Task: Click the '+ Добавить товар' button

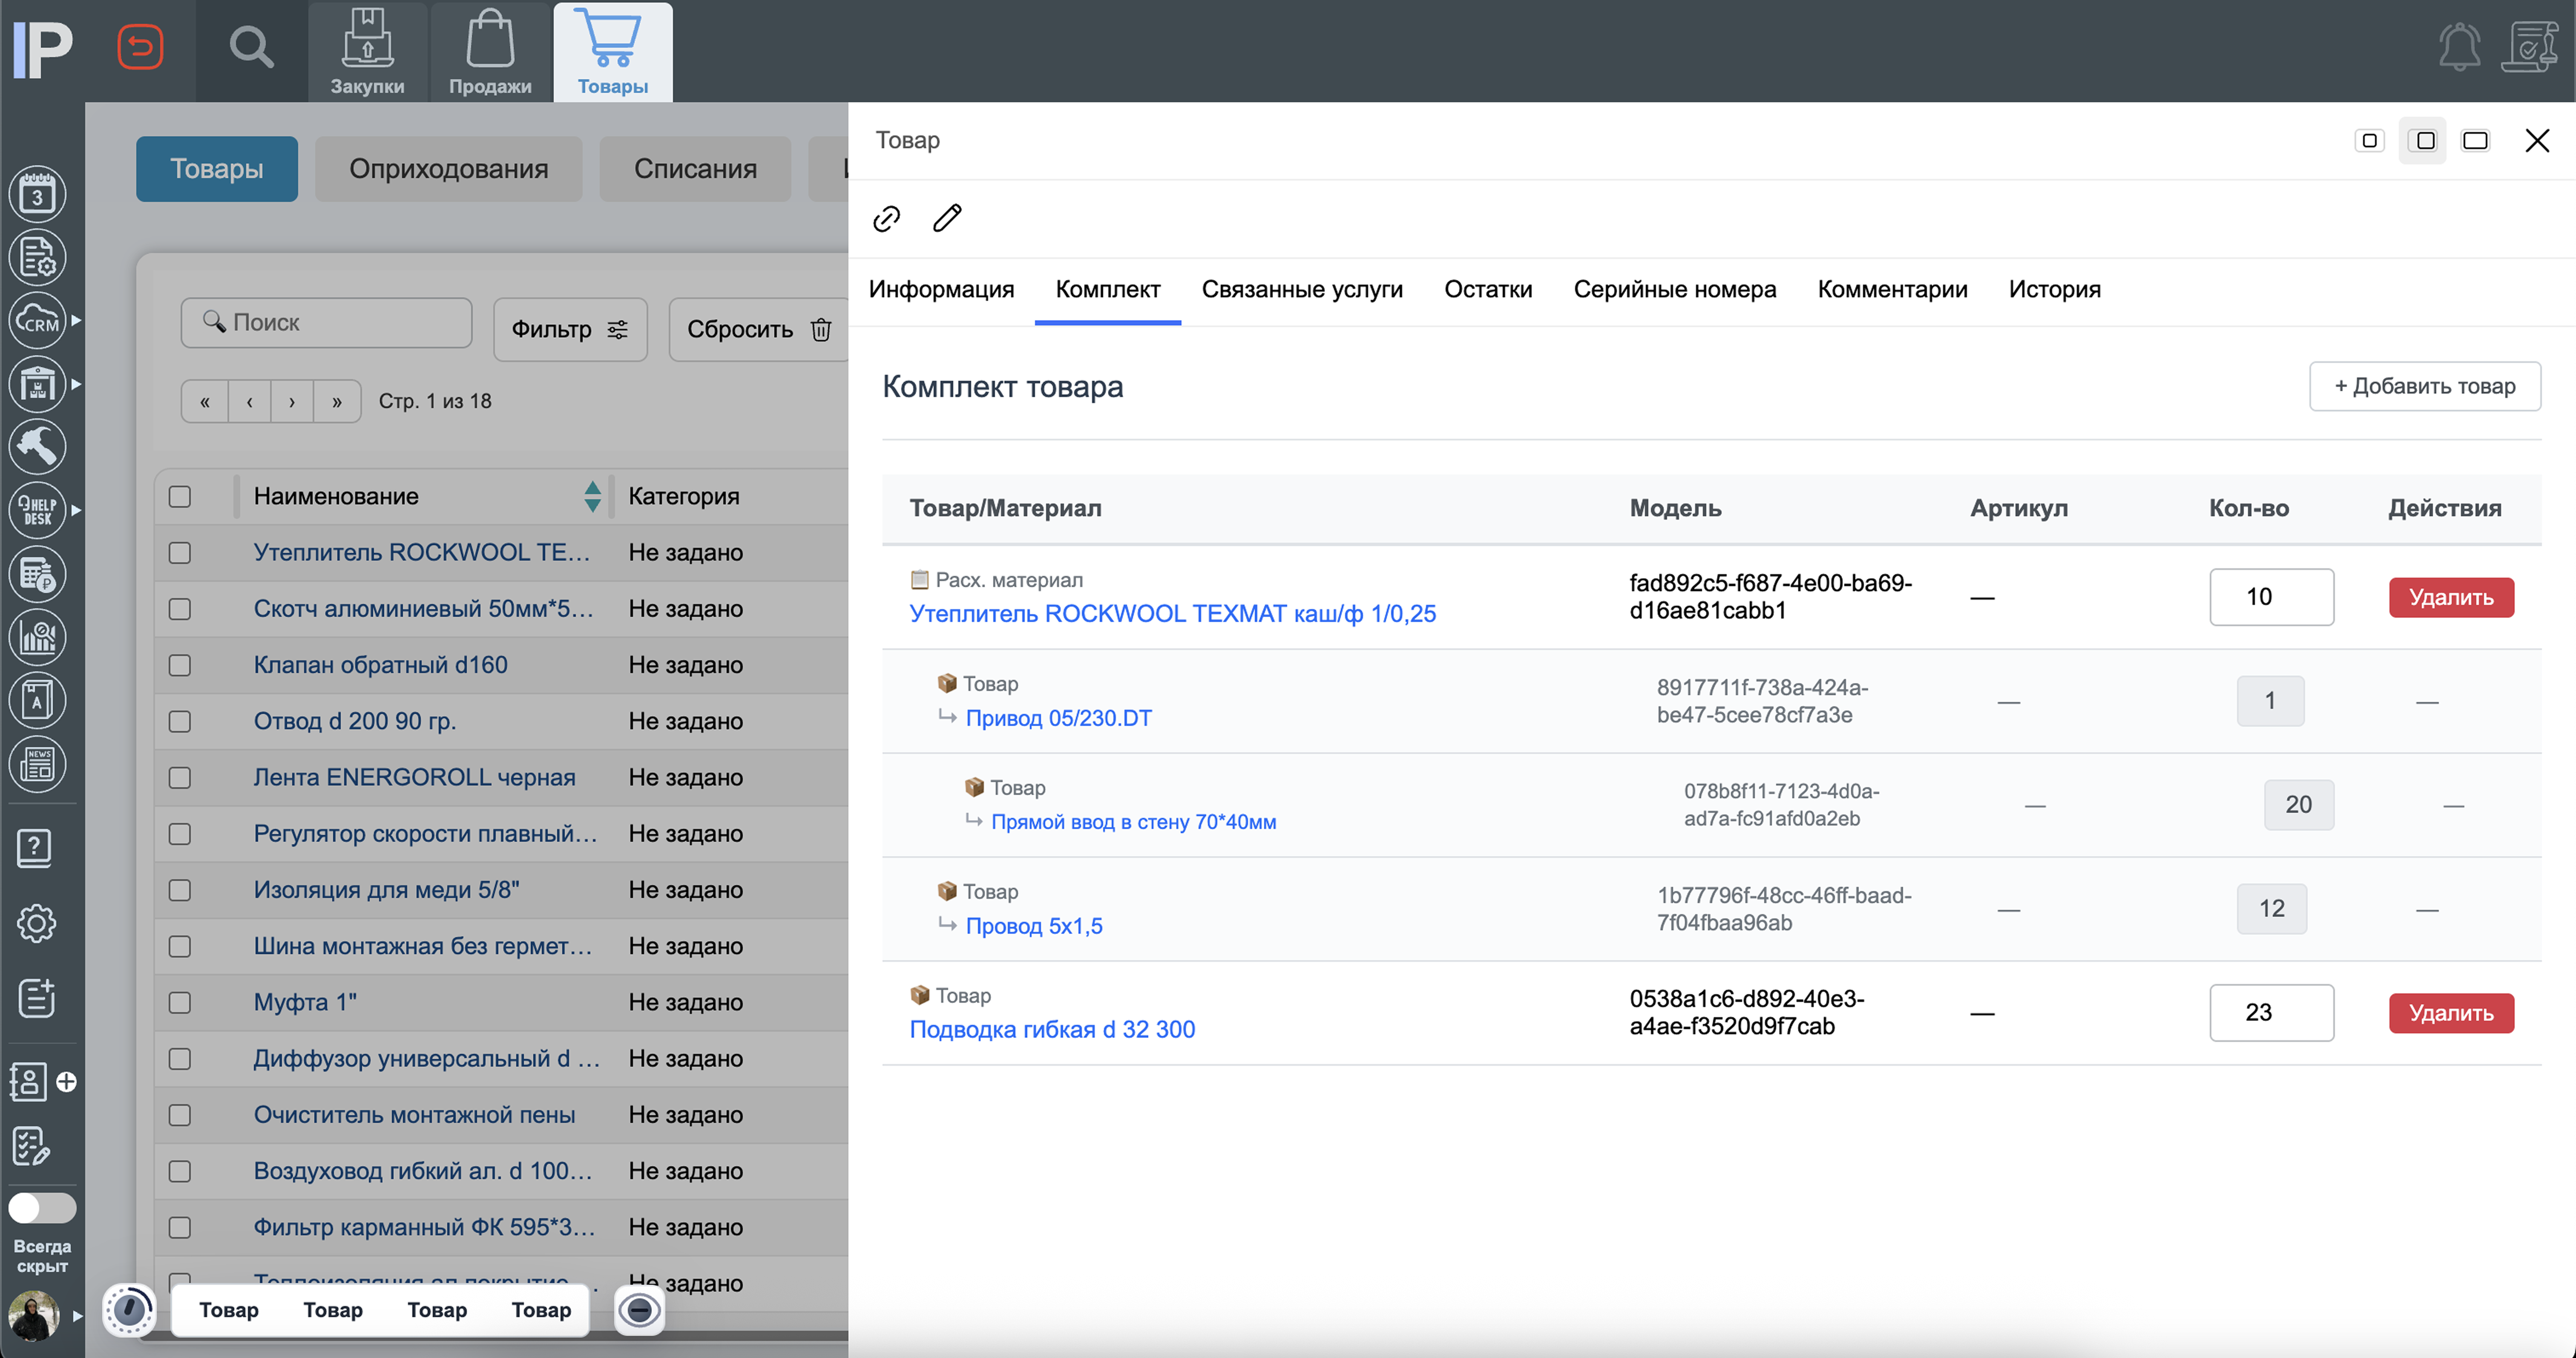Action: [x=2424, y=386]
